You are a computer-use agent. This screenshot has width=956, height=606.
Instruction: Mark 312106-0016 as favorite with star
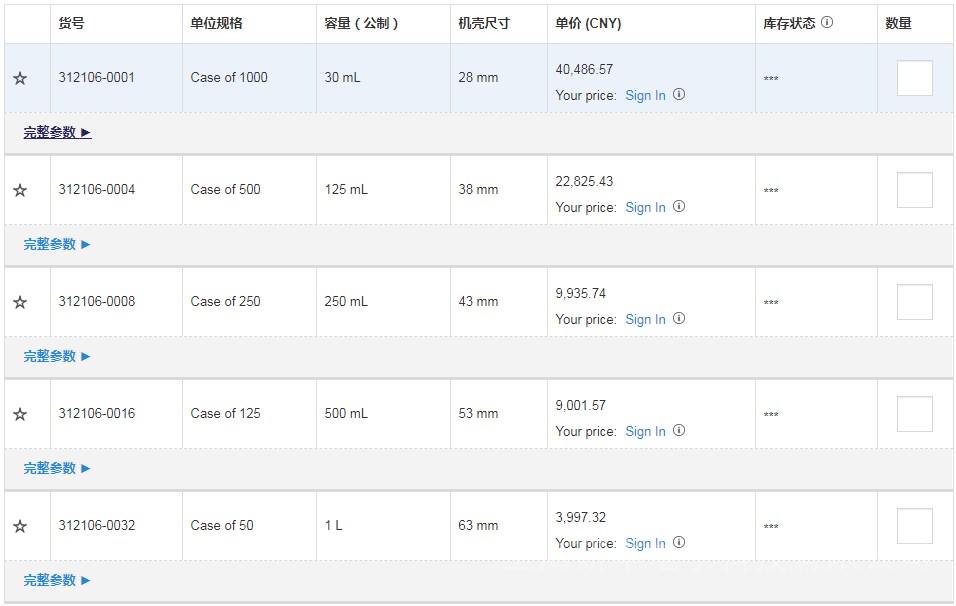click(x=20, y=414)
